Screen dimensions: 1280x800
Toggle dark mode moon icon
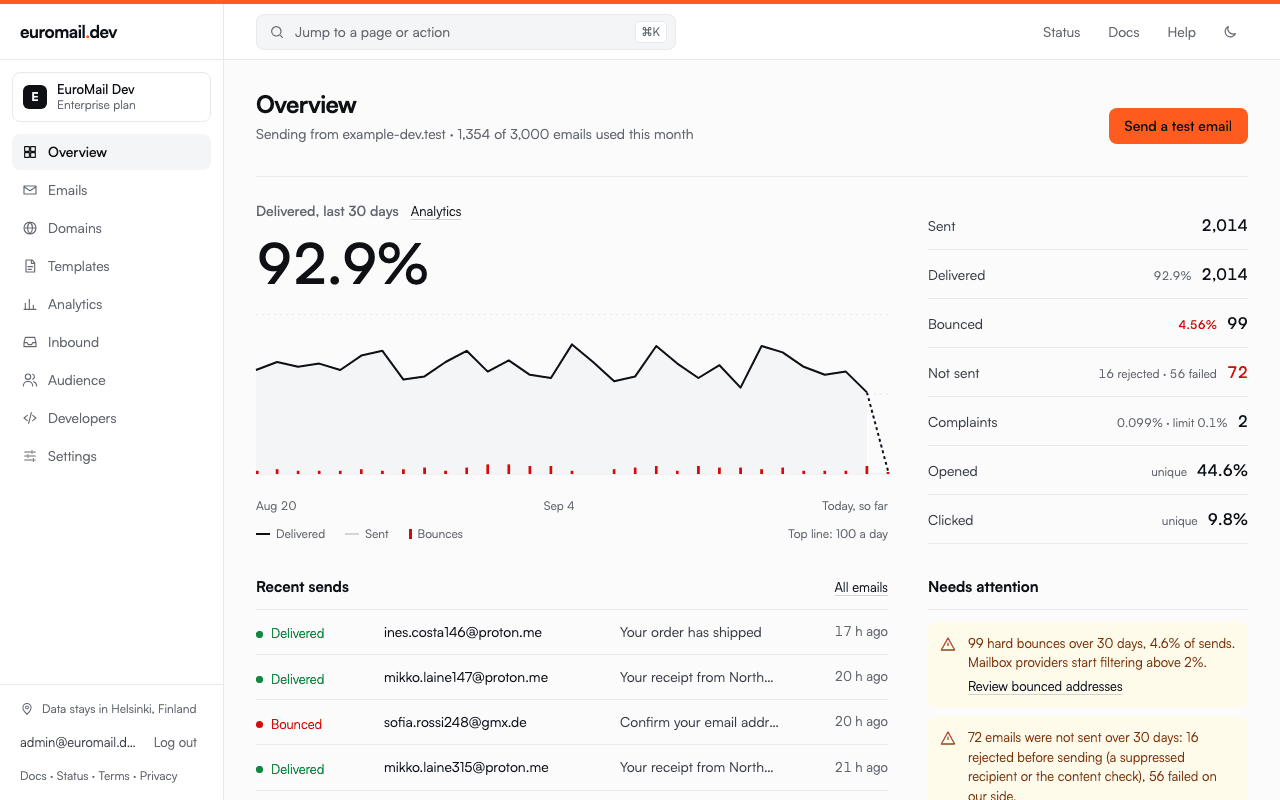1230,32
